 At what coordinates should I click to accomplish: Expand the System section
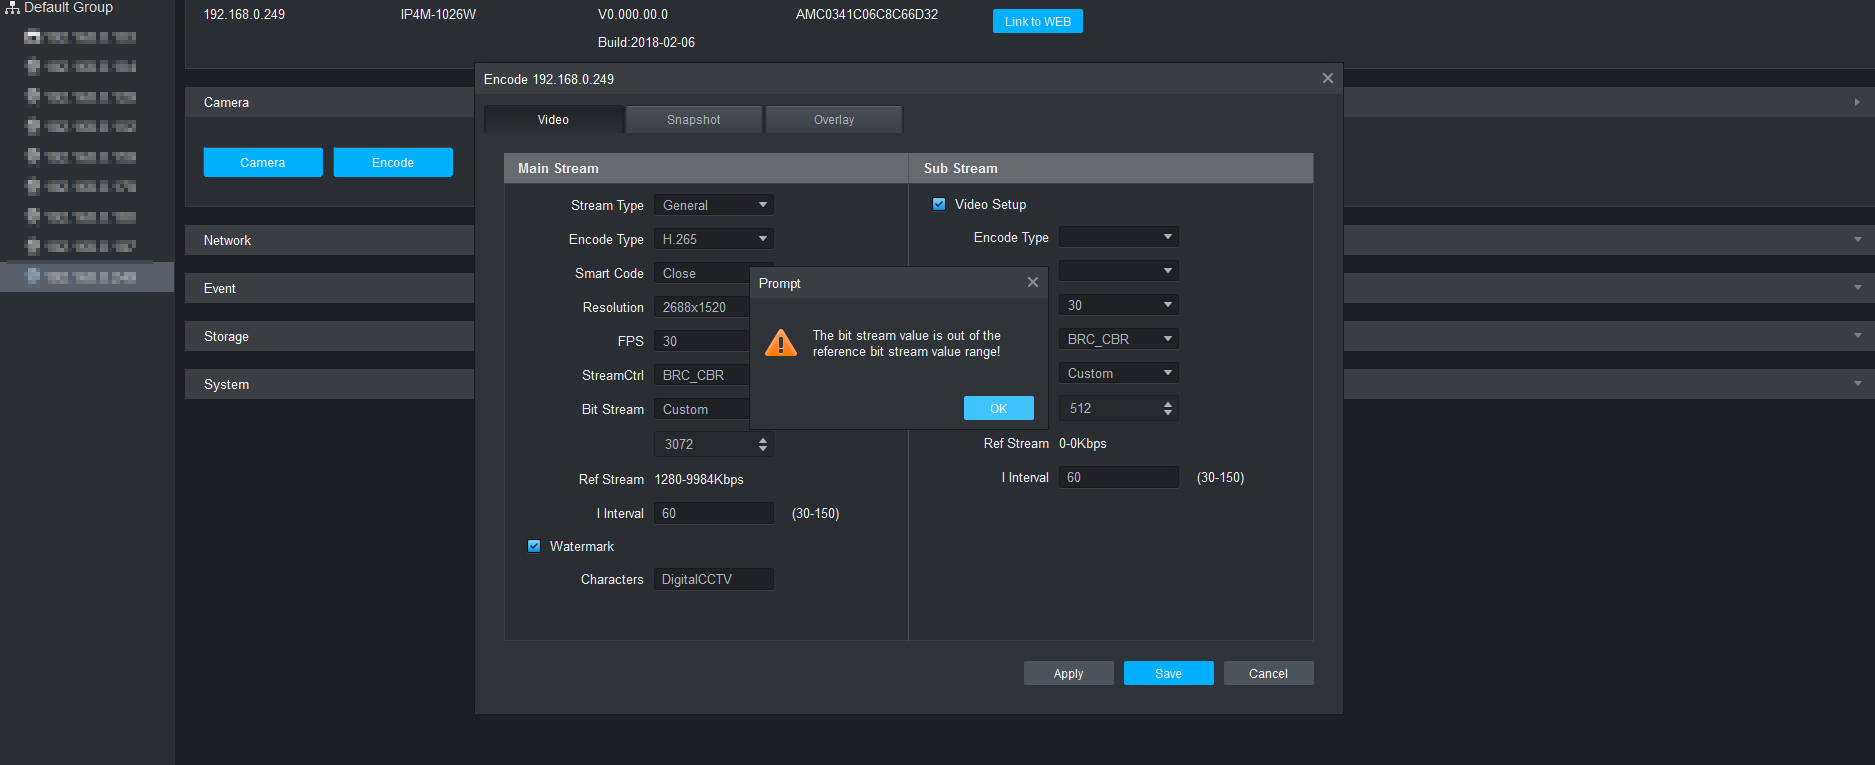tap(330, 384)
